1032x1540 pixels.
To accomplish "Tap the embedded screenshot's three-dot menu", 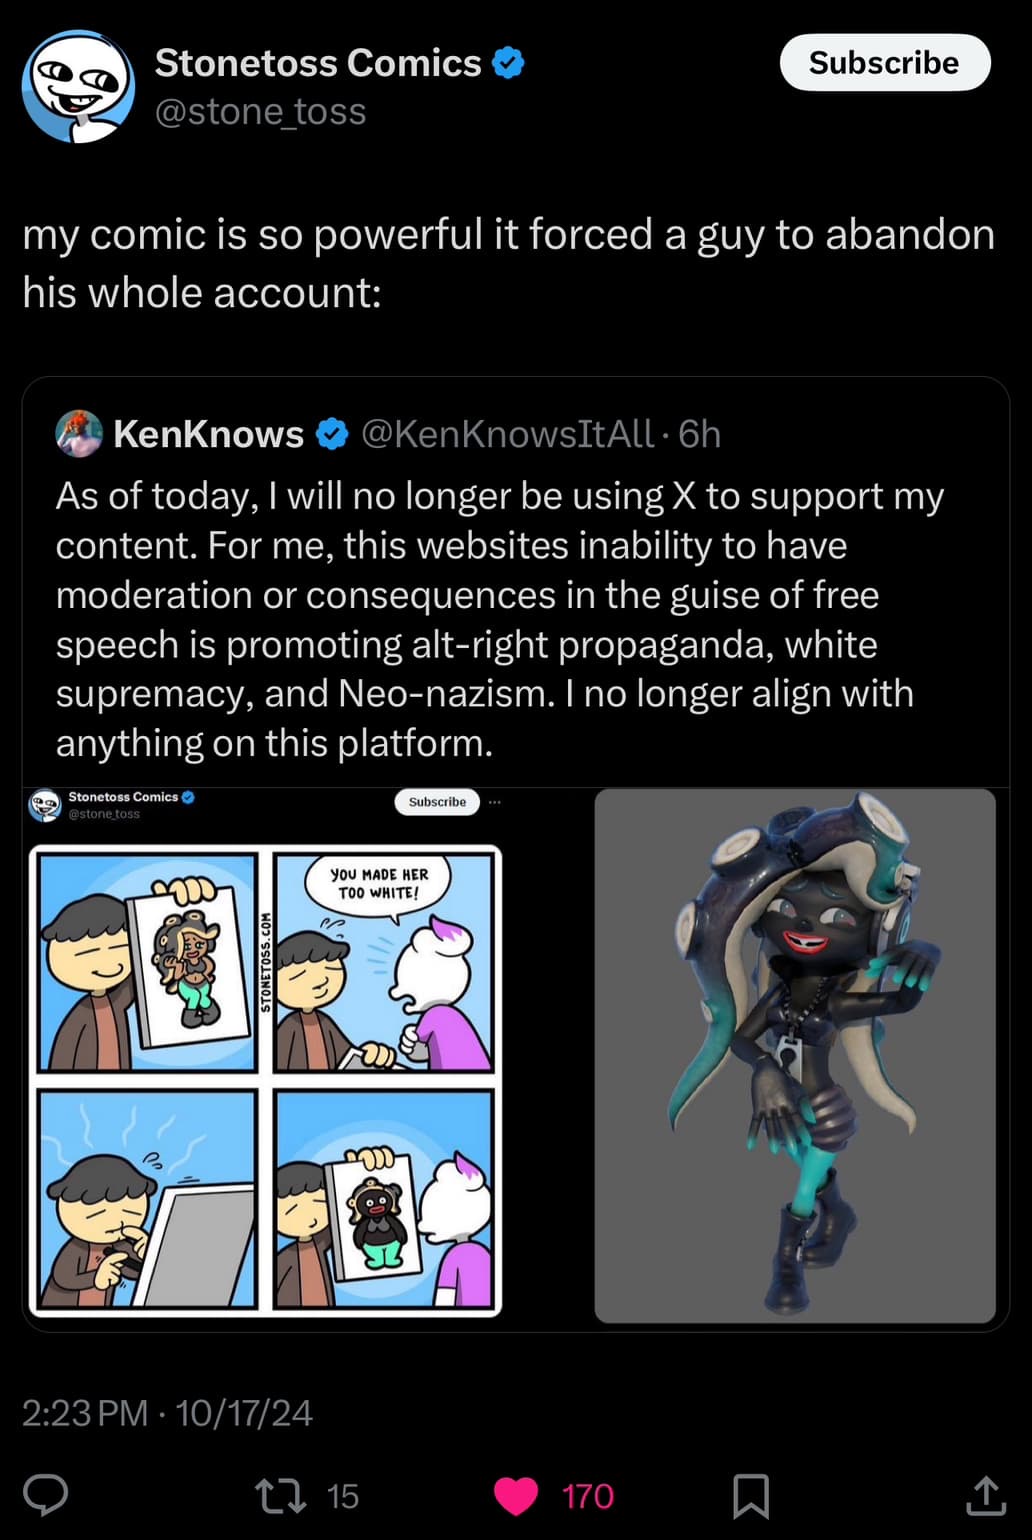I will click(x=494, y=802).
